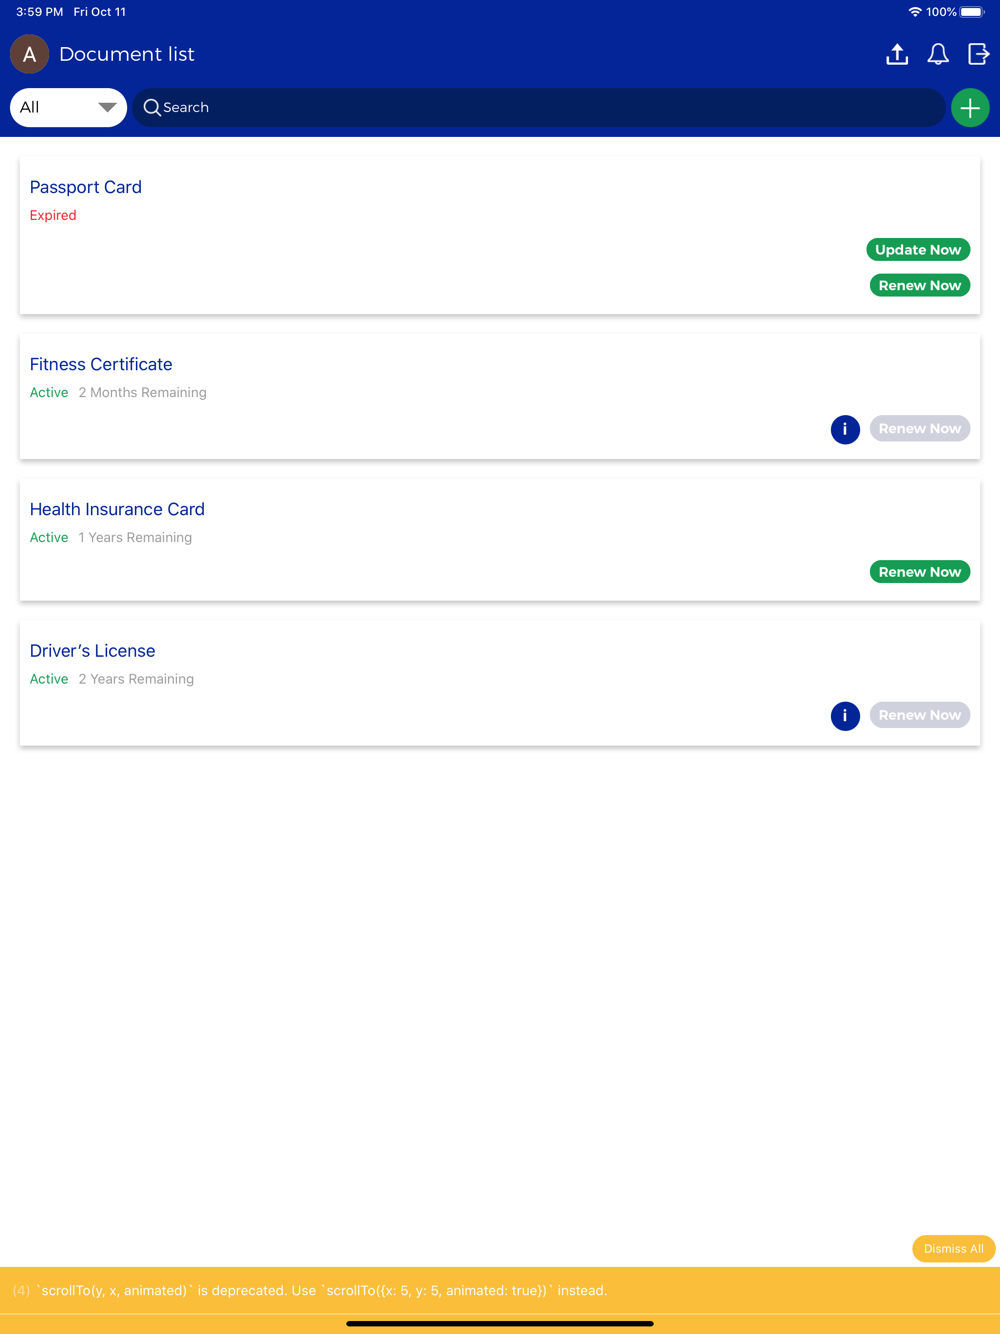This screenshot has height=1334, width=1000.
Task: Show info for Driver's License
Action: [x=845, y=716]
